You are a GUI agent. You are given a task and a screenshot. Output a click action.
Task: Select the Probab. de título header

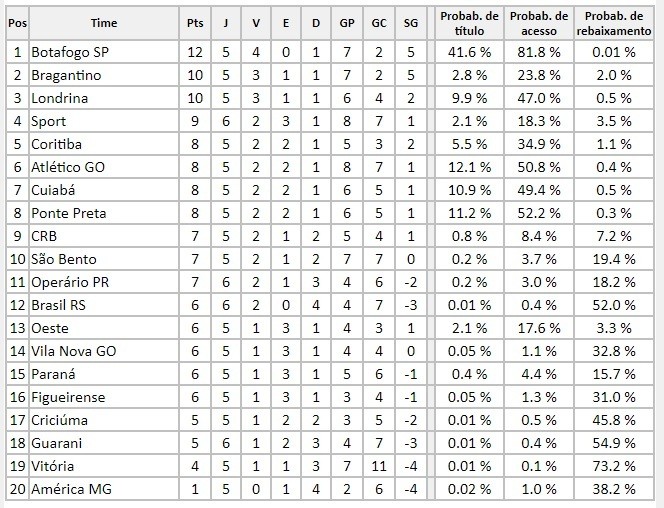(469, 23)
